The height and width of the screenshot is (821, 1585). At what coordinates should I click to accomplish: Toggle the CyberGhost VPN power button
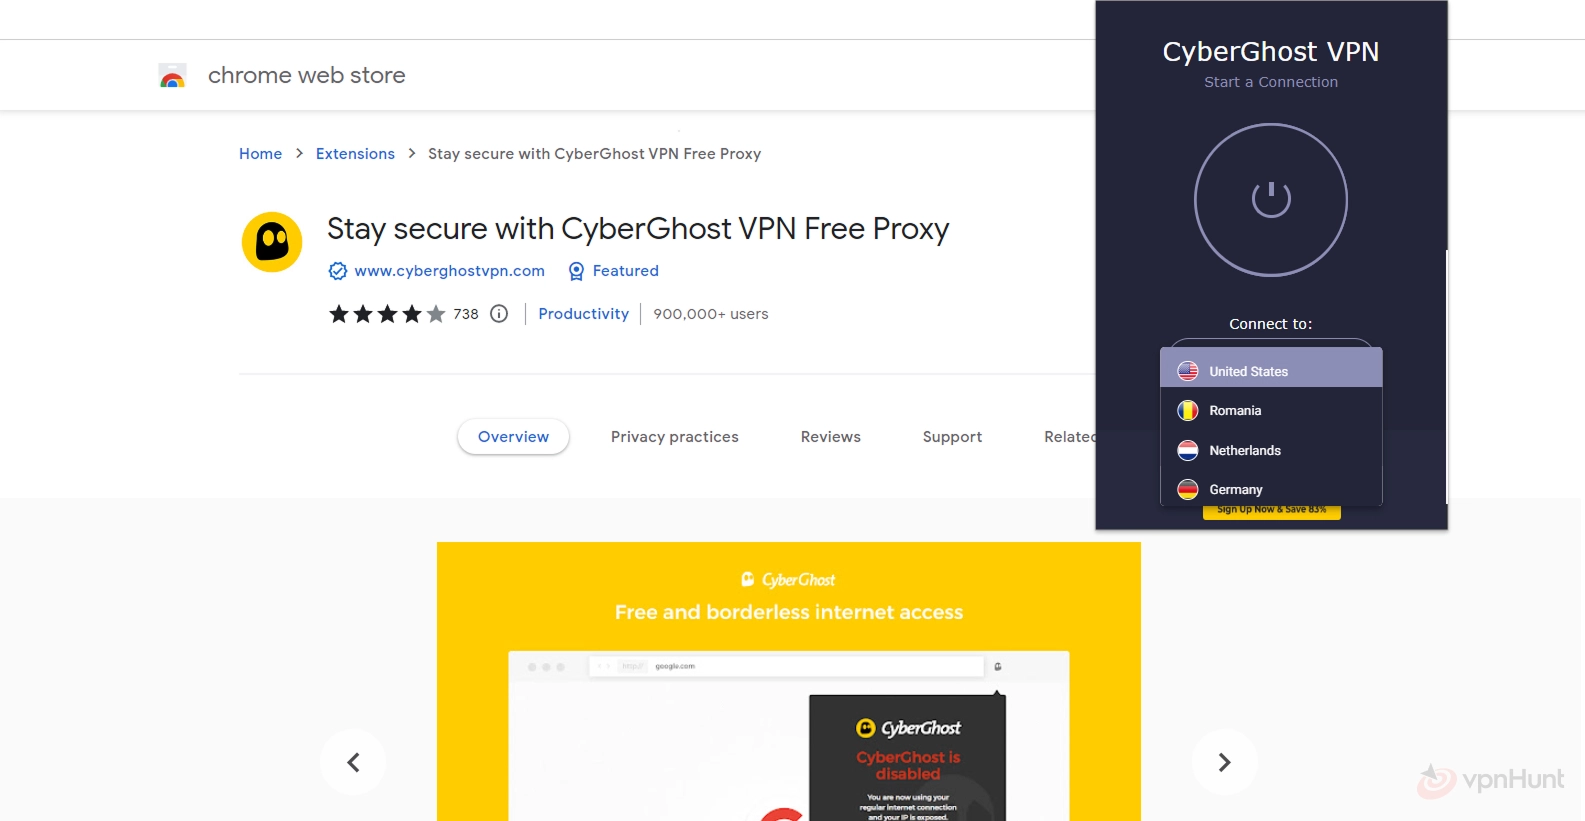[x=1271, y=200]
